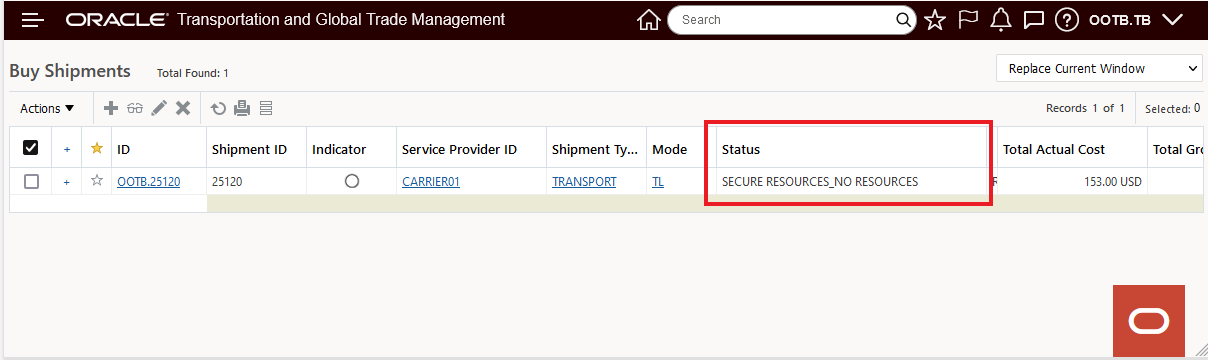Click the refresh toolbar icon
Viewport: 1208px width, 360px height.
(218, 108)
